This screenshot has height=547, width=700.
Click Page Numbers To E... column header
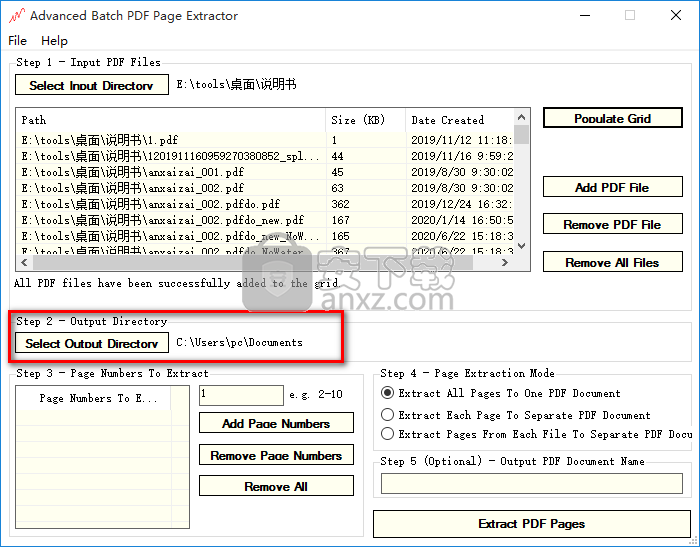click(x=94, y=398)
